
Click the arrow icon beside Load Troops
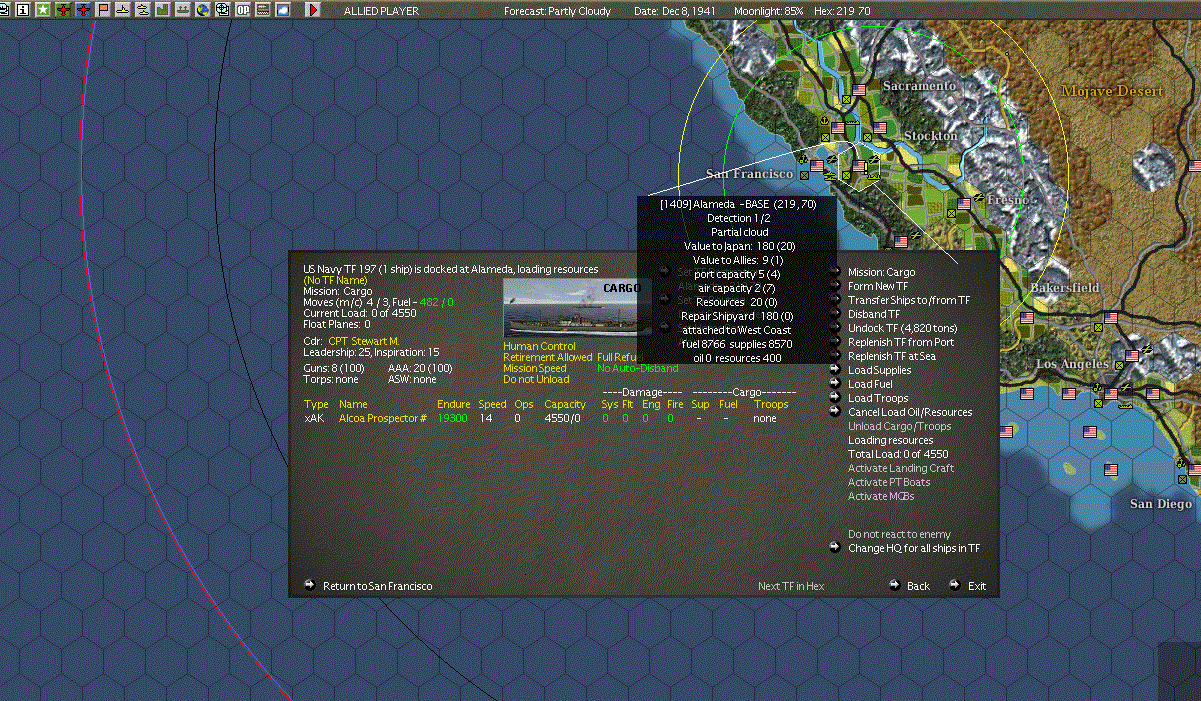pos(835,398)
